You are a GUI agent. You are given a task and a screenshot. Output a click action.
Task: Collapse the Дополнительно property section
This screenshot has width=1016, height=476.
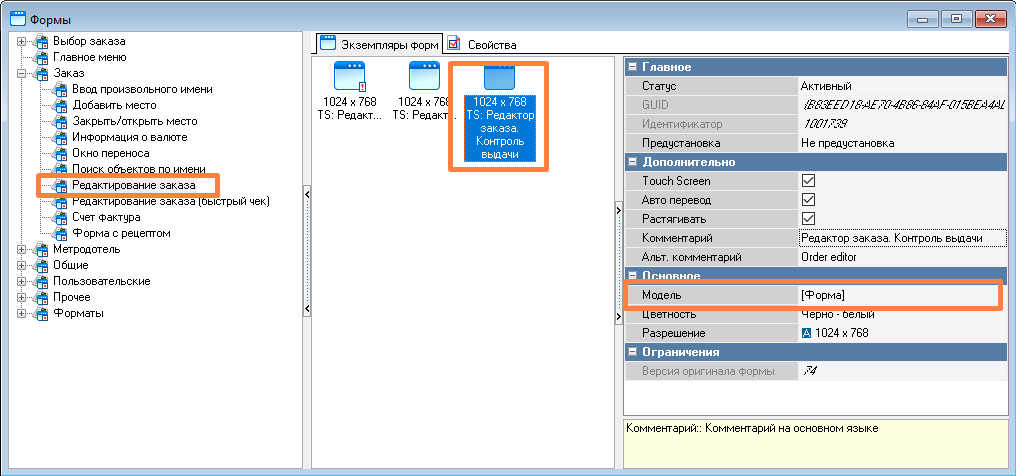click(632, 162)
